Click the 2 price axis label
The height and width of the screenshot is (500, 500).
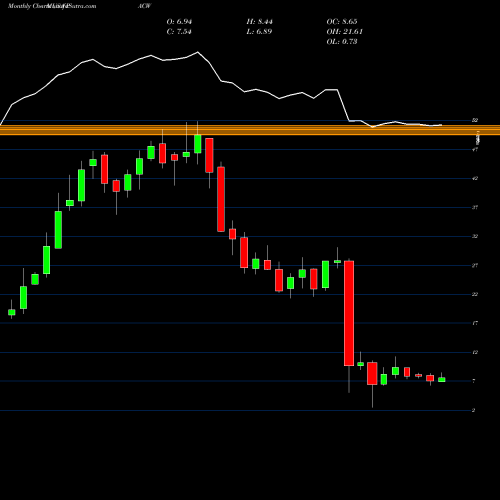(474, 410)
